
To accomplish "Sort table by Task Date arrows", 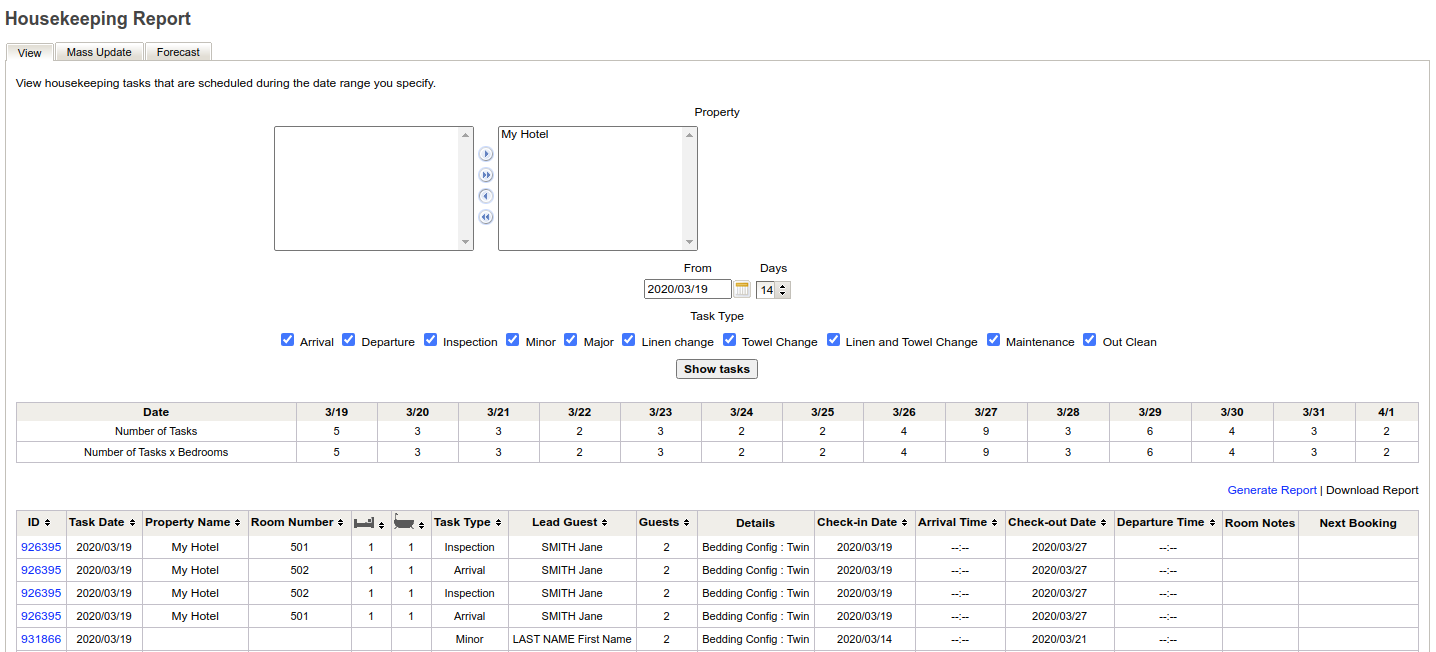I will [132, 523].
